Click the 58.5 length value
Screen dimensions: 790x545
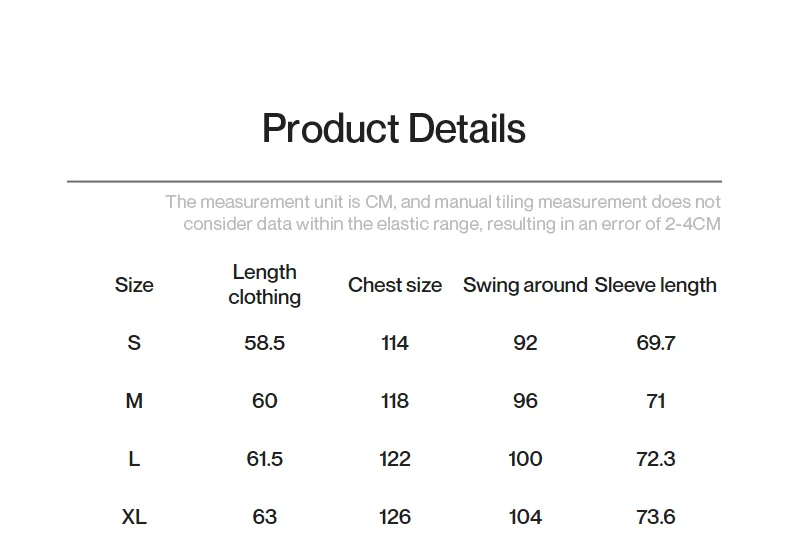pyautogui.click(x=265, y=343)
